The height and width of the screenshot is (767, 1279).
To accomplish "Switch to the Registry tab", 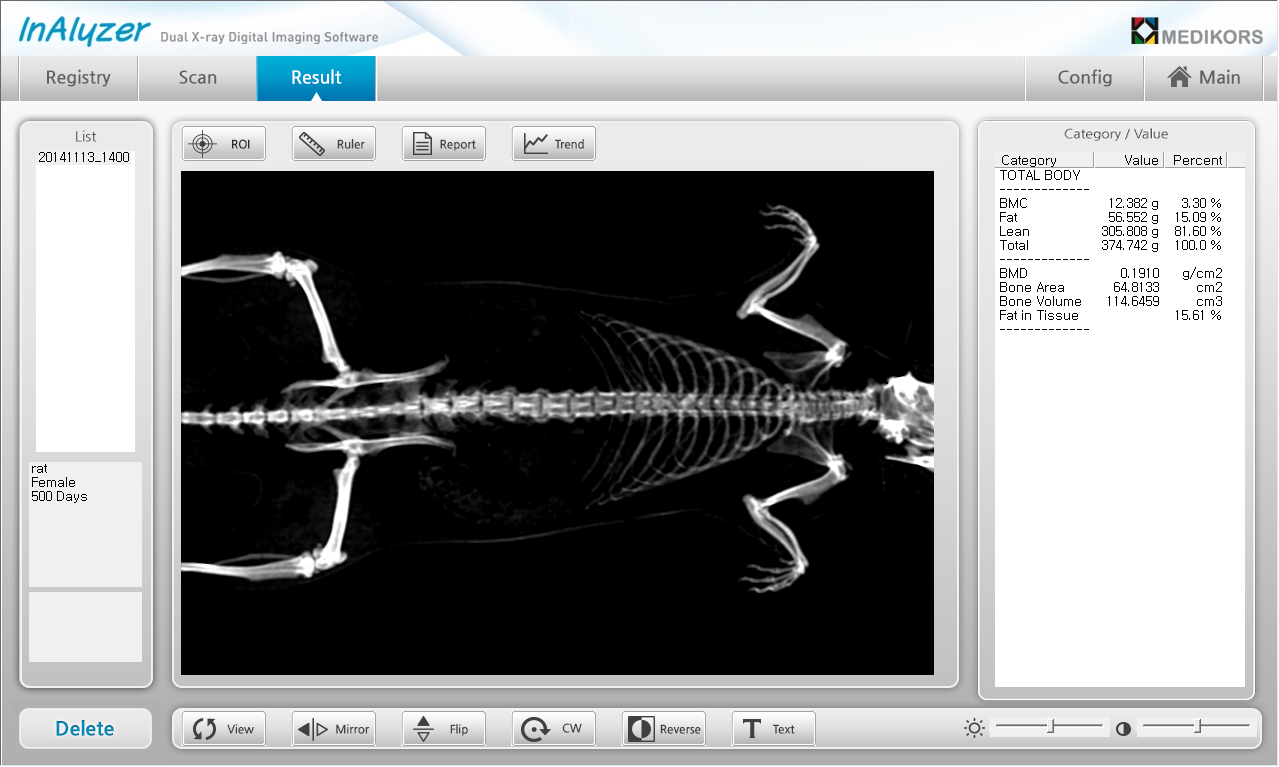I will point(78,78).
